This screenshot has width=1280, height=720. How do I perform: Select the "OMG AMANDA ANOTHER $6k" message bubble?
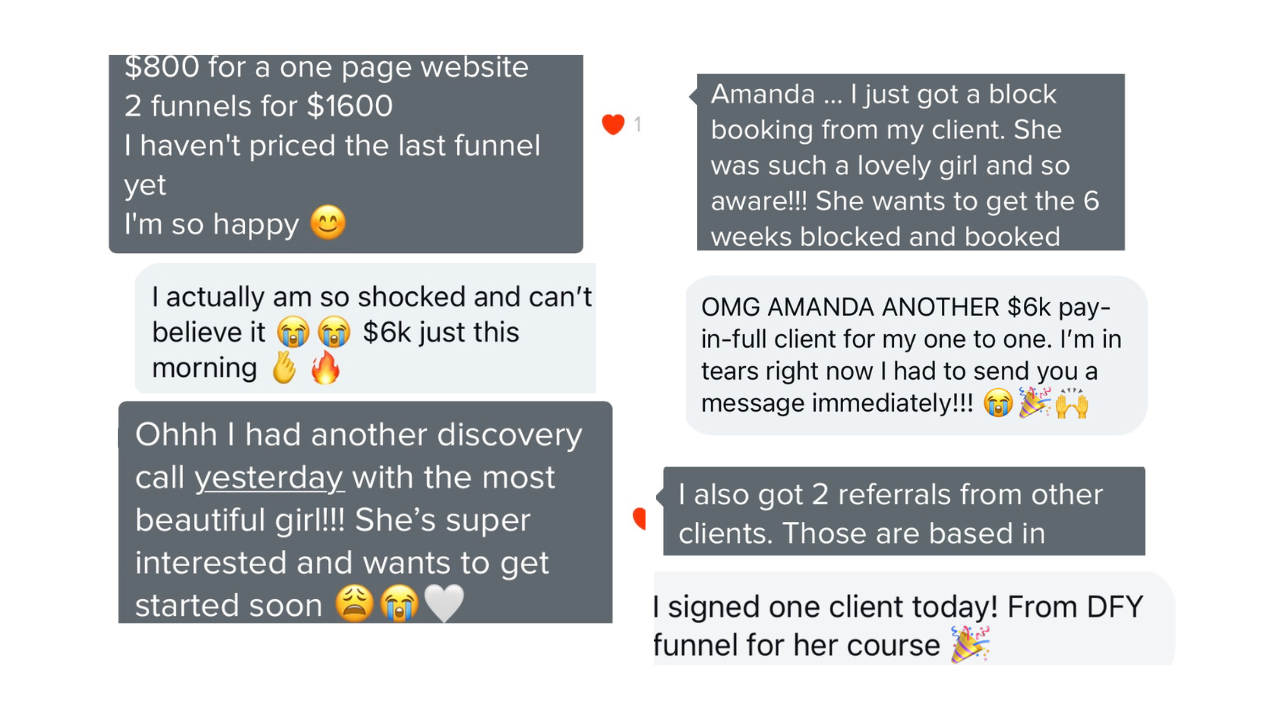point(916,356)
